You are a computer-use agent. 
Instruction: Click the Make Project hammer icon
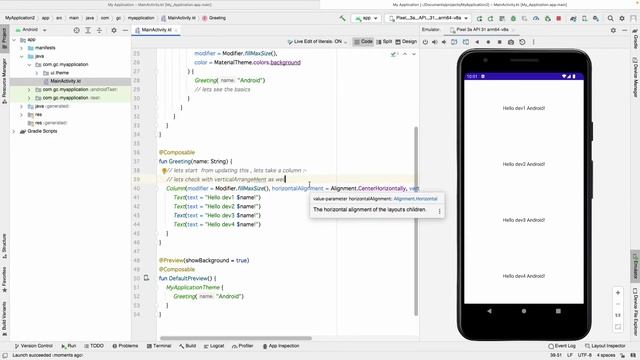342,18
